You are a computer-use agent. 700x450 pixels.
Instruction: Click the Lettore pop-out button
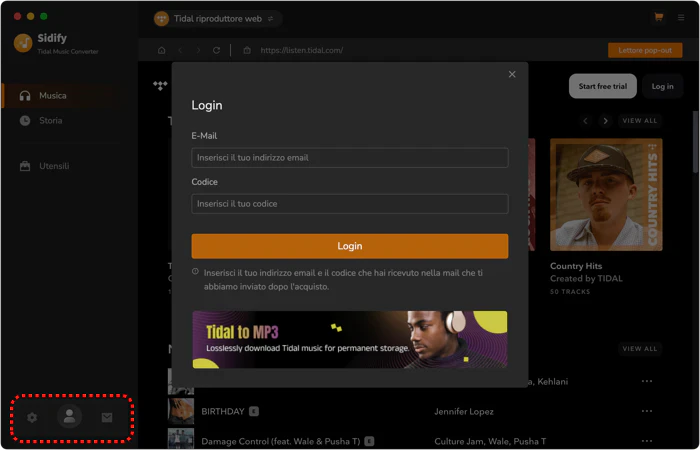(645, 50)
